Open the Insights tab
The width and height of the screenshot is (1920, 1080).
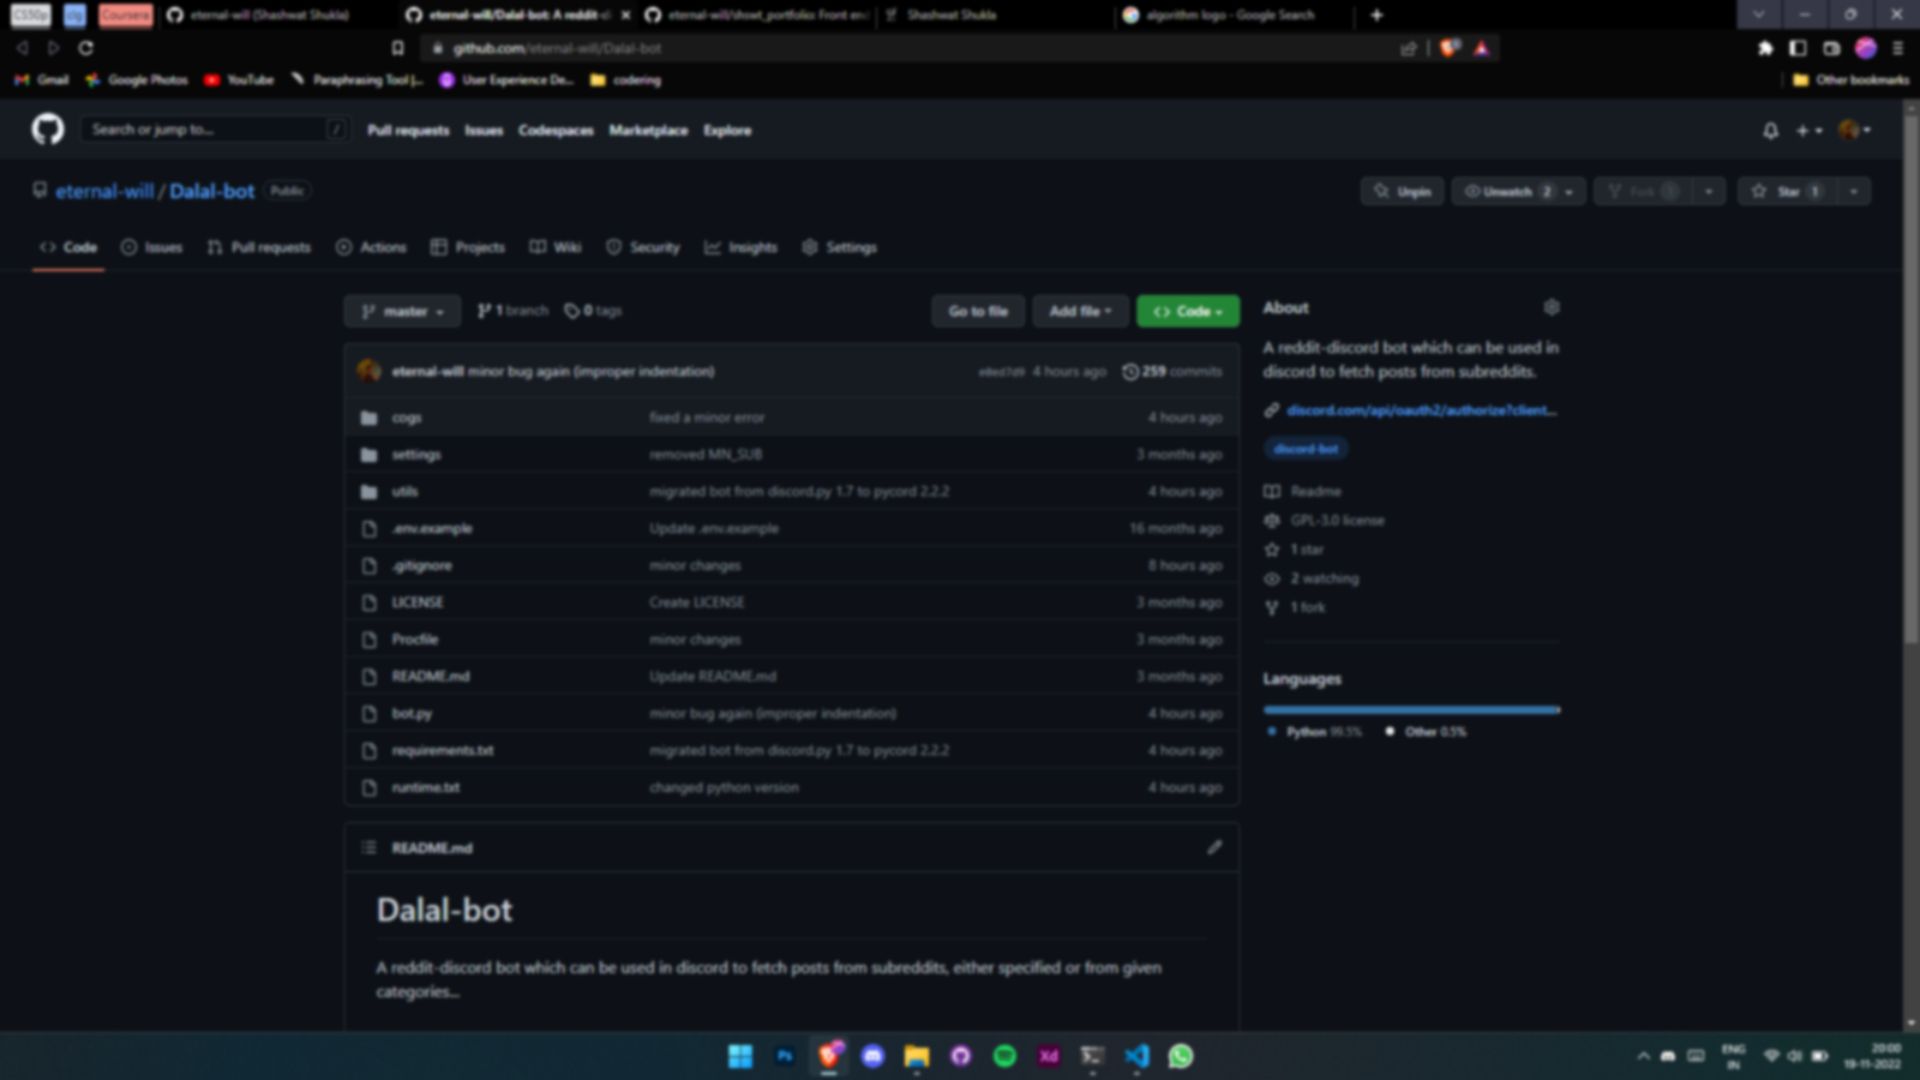click(x=741, y=247)
